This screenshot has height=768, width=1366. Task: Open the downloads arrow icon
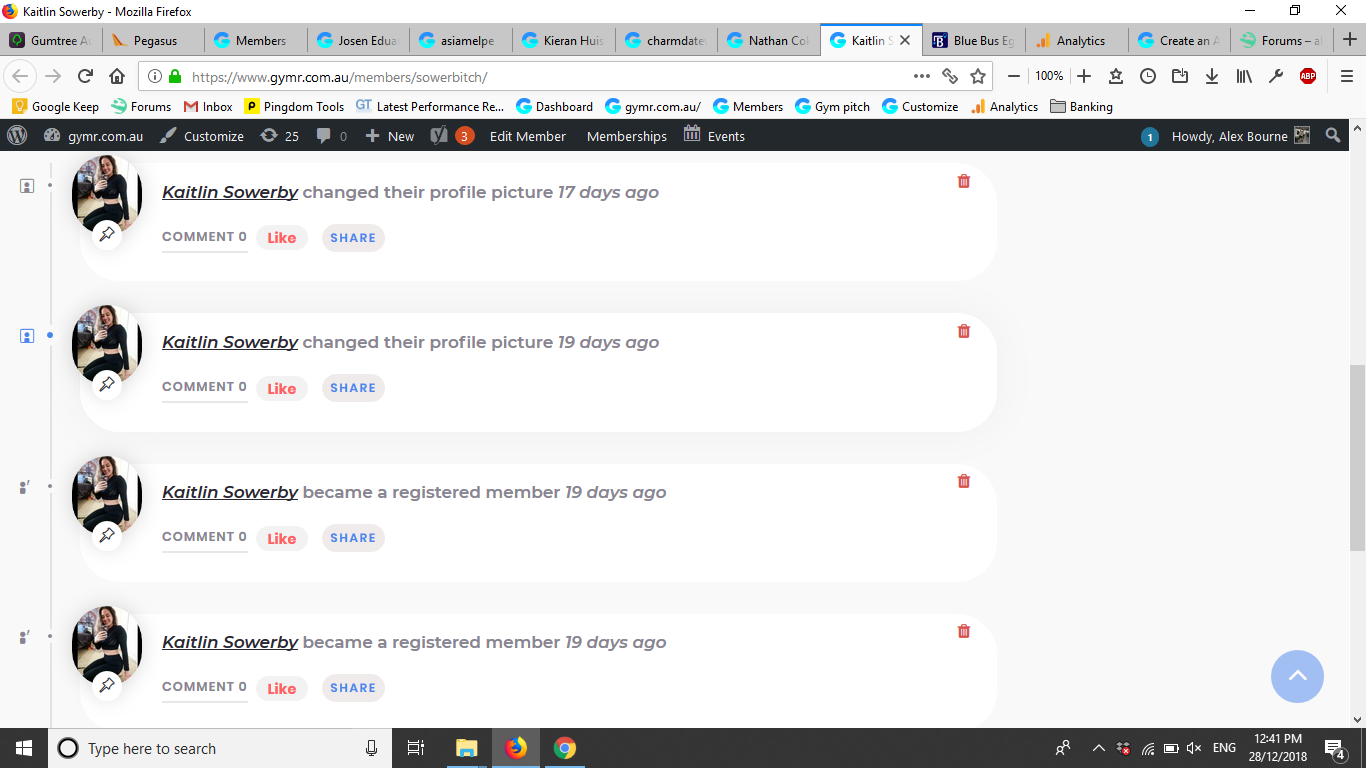click(x=1212, y=76)
